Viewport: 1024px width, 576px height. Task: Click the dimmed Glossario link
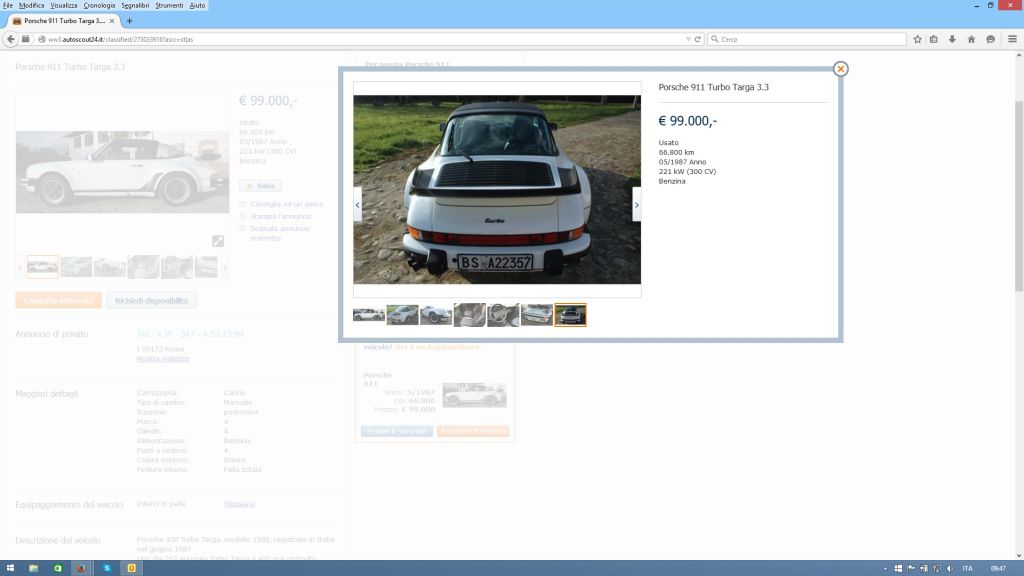(x=240, y=504)
